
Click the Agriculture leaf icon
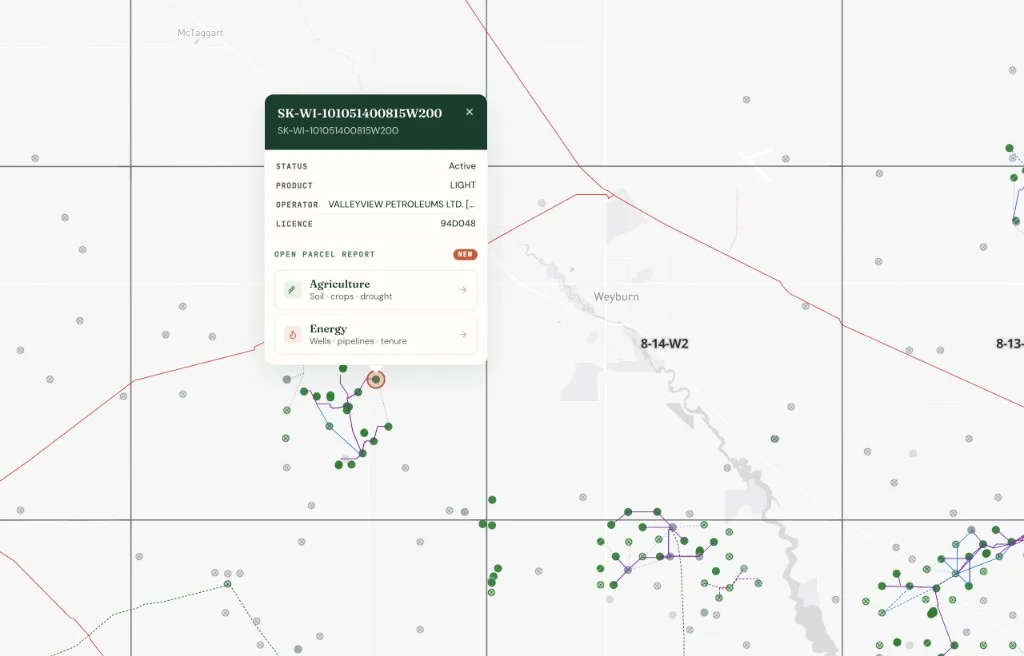[292, 289]
